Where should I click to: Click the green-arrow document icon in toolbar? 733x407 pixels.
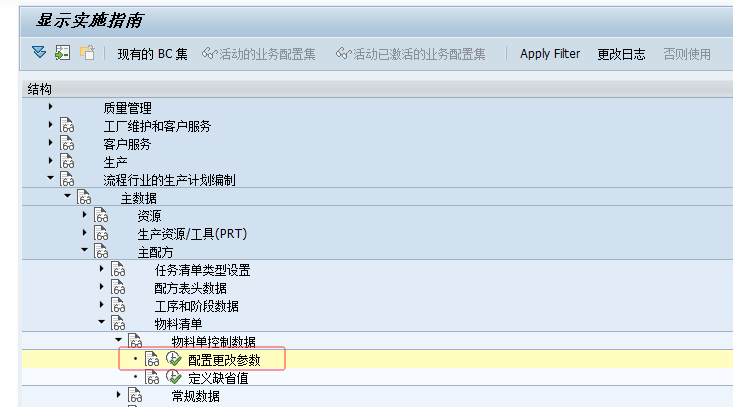tap(62, 53)
